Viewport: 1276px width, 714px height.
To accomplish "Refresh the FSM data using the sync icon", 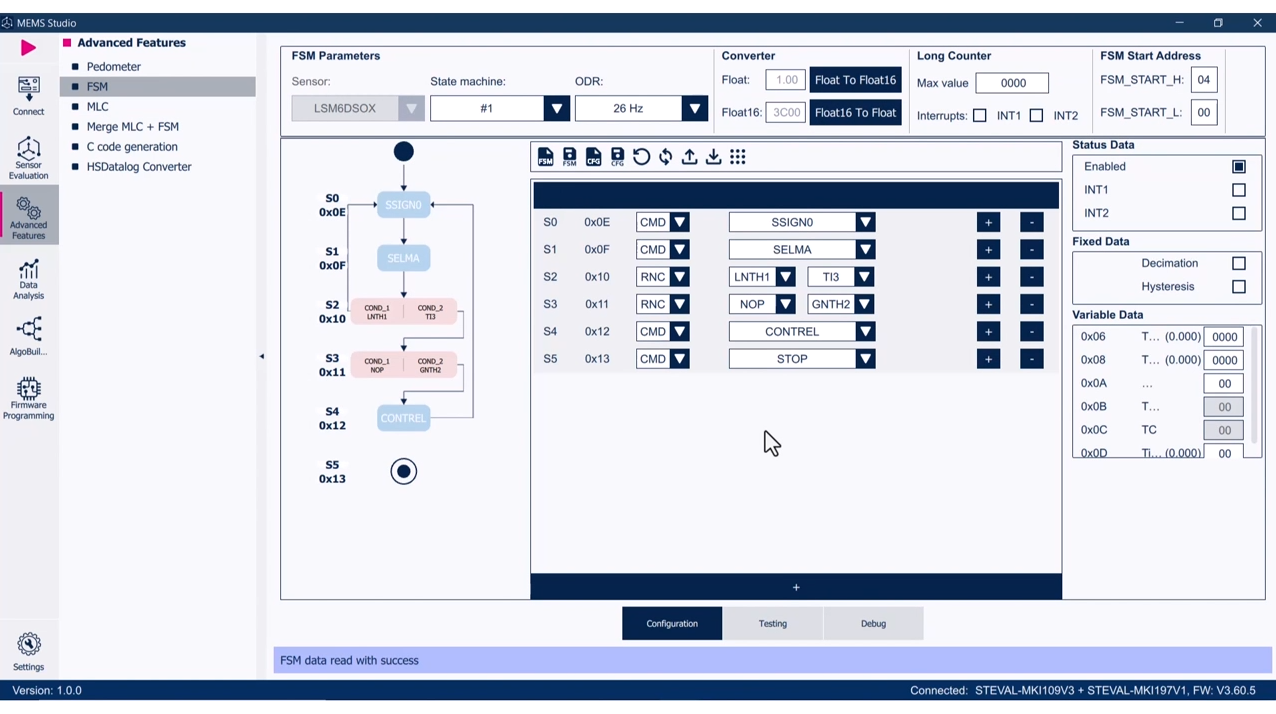I will (x=665, y=157).
